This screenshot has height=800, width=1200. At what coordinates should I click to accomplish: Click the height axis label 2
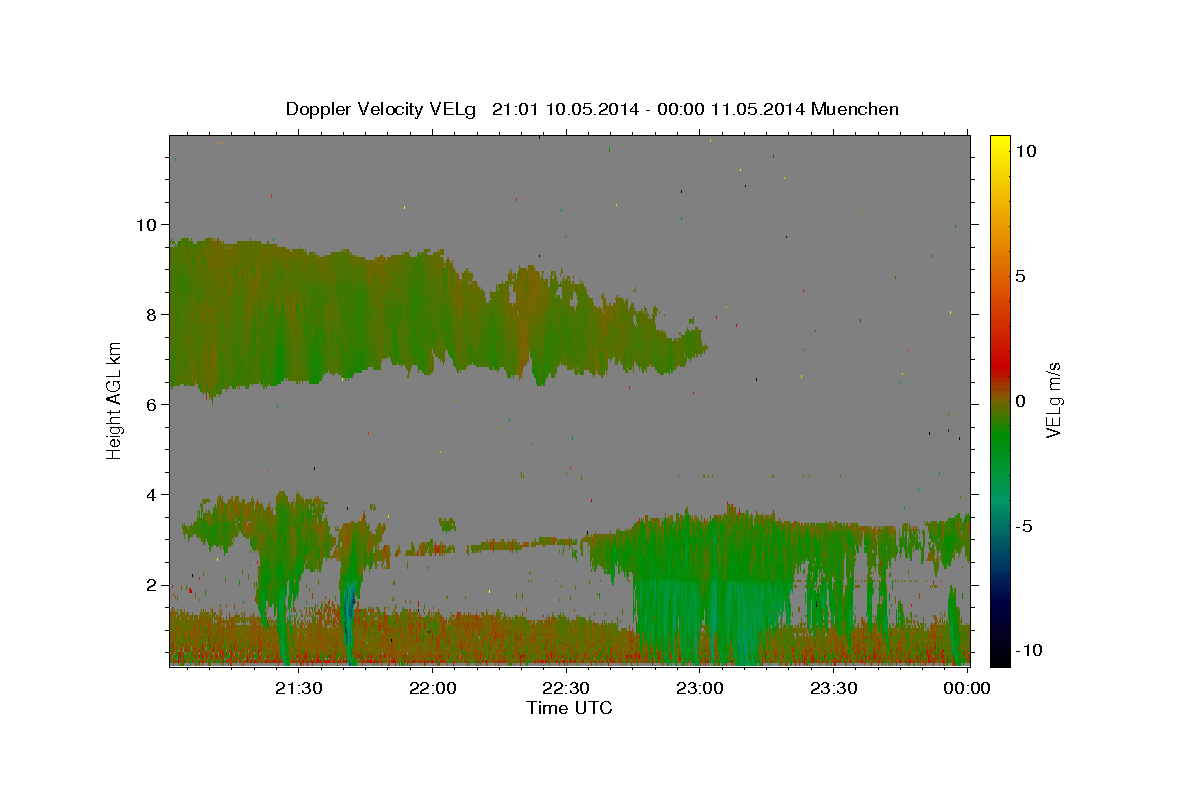coord(153,584)
